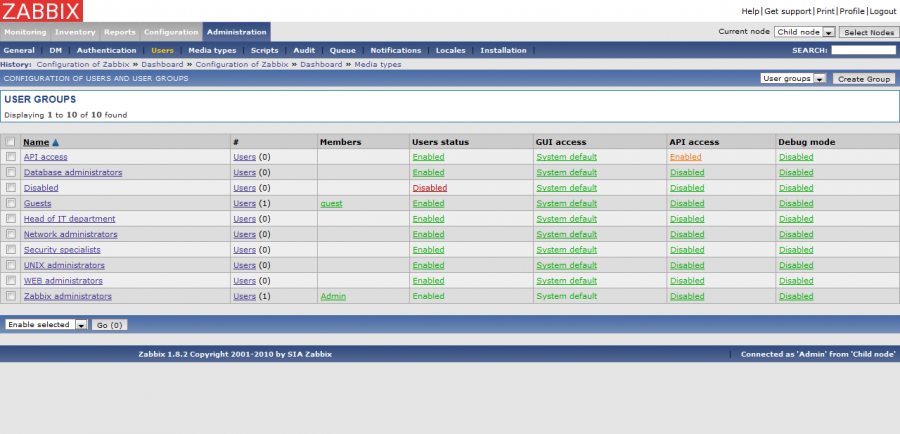Open the Profile link
This screenshot has width=900, height=434.
pos(852,11)
